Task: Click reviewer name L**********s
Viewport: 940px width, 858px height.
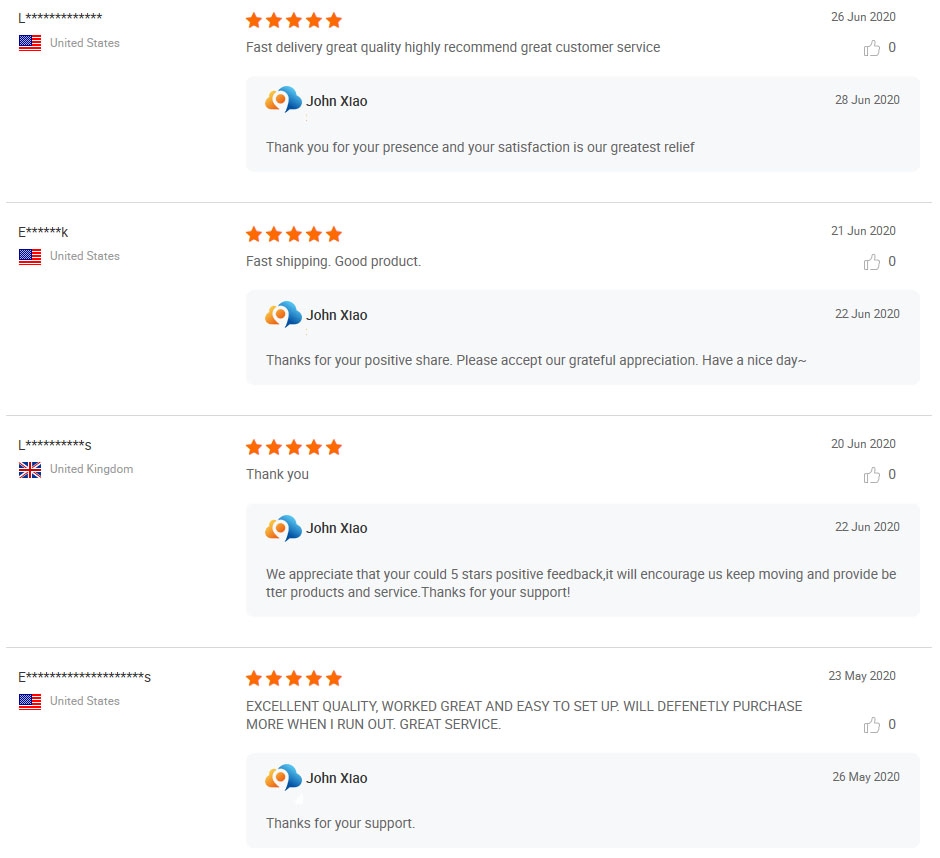Action: pos(55,445)
